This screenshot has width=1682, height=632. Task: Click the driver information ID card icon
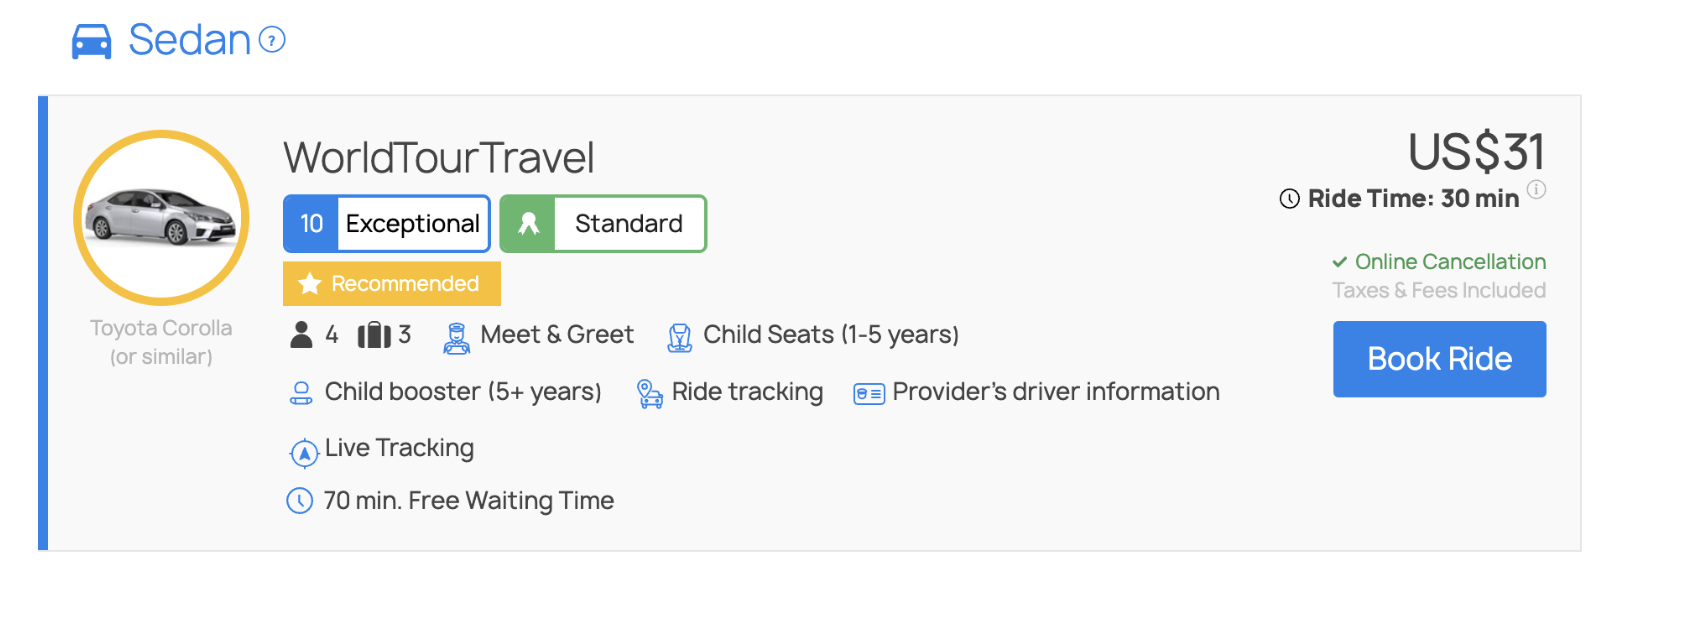tap(868, 394)
